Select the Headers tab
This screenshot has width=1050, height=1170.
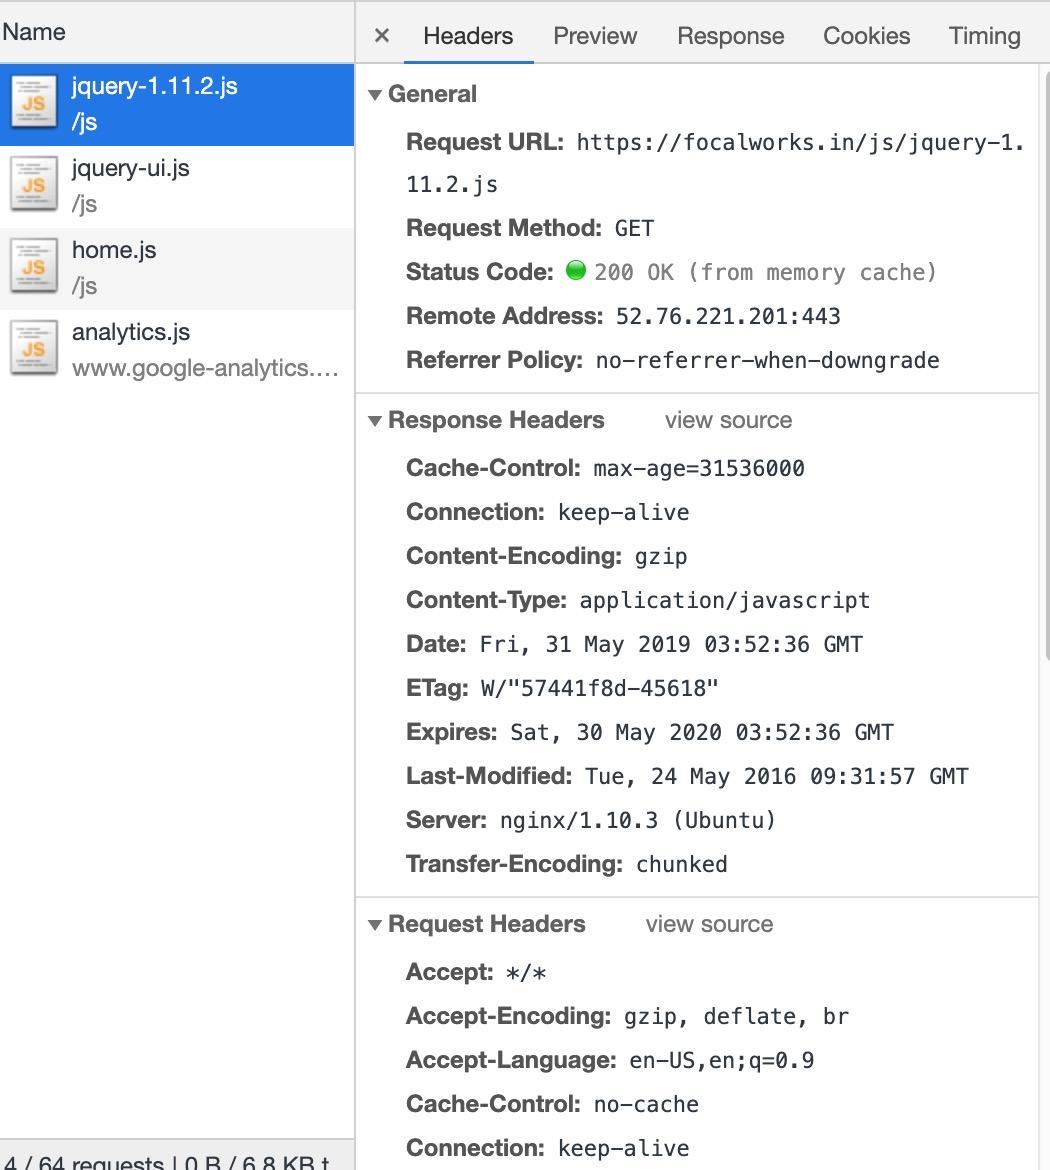[x=468, y=36]
